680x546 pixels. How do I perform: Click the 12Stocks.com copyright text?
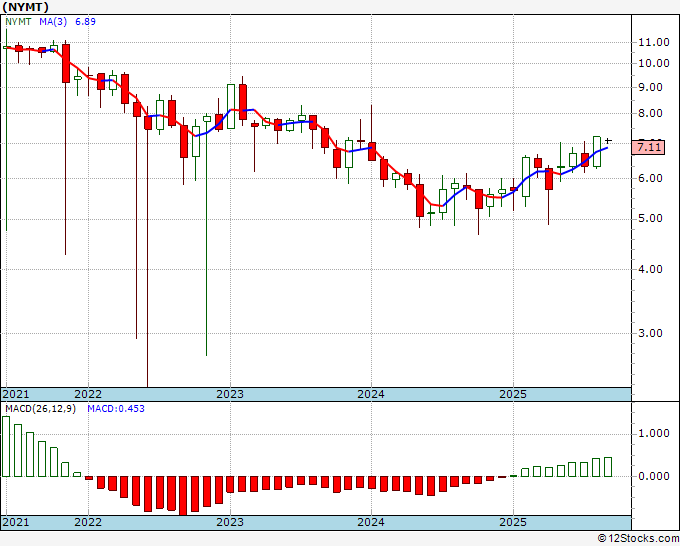(x=638, y=539)
